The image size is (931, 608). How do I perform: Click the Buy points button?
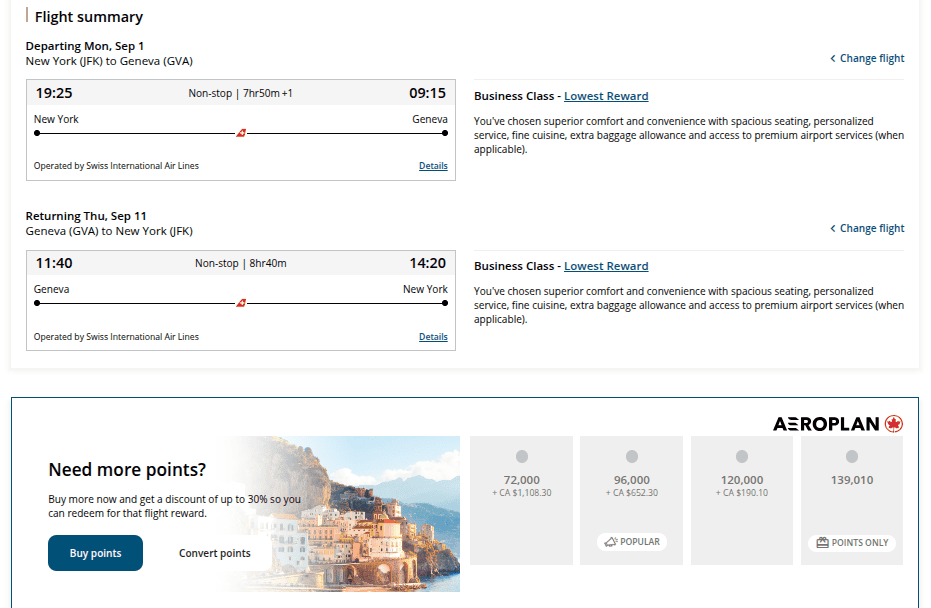click(95, 553)
